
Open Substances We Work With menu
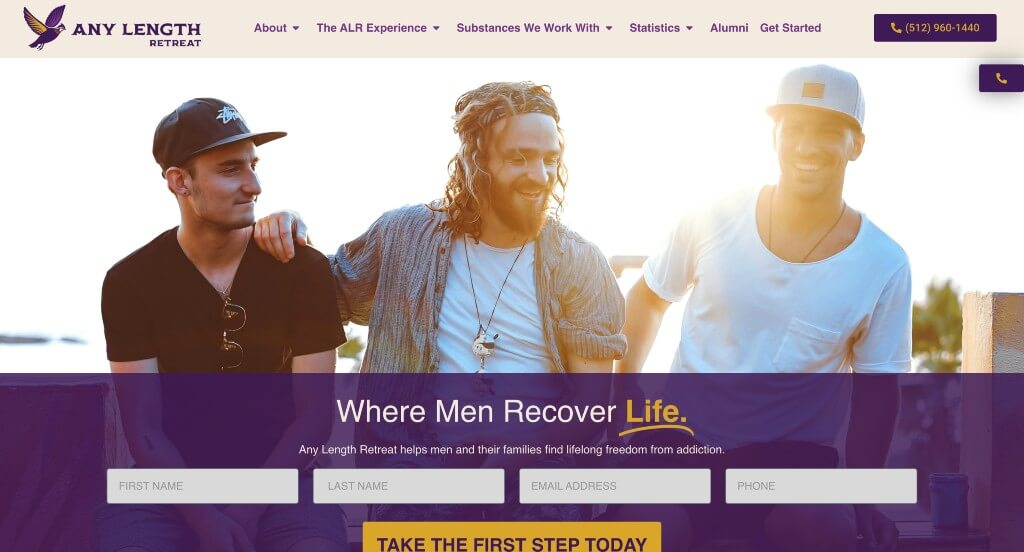coord(528,28)
